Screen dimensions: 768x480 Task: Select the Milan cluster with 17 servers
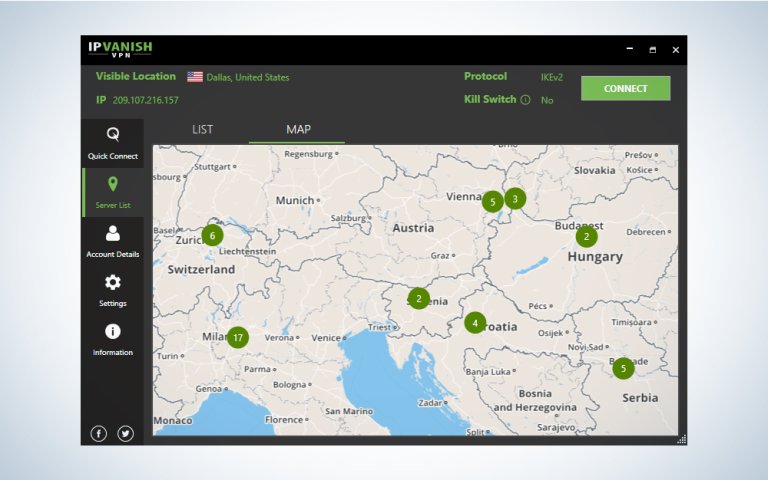(237, 338)
